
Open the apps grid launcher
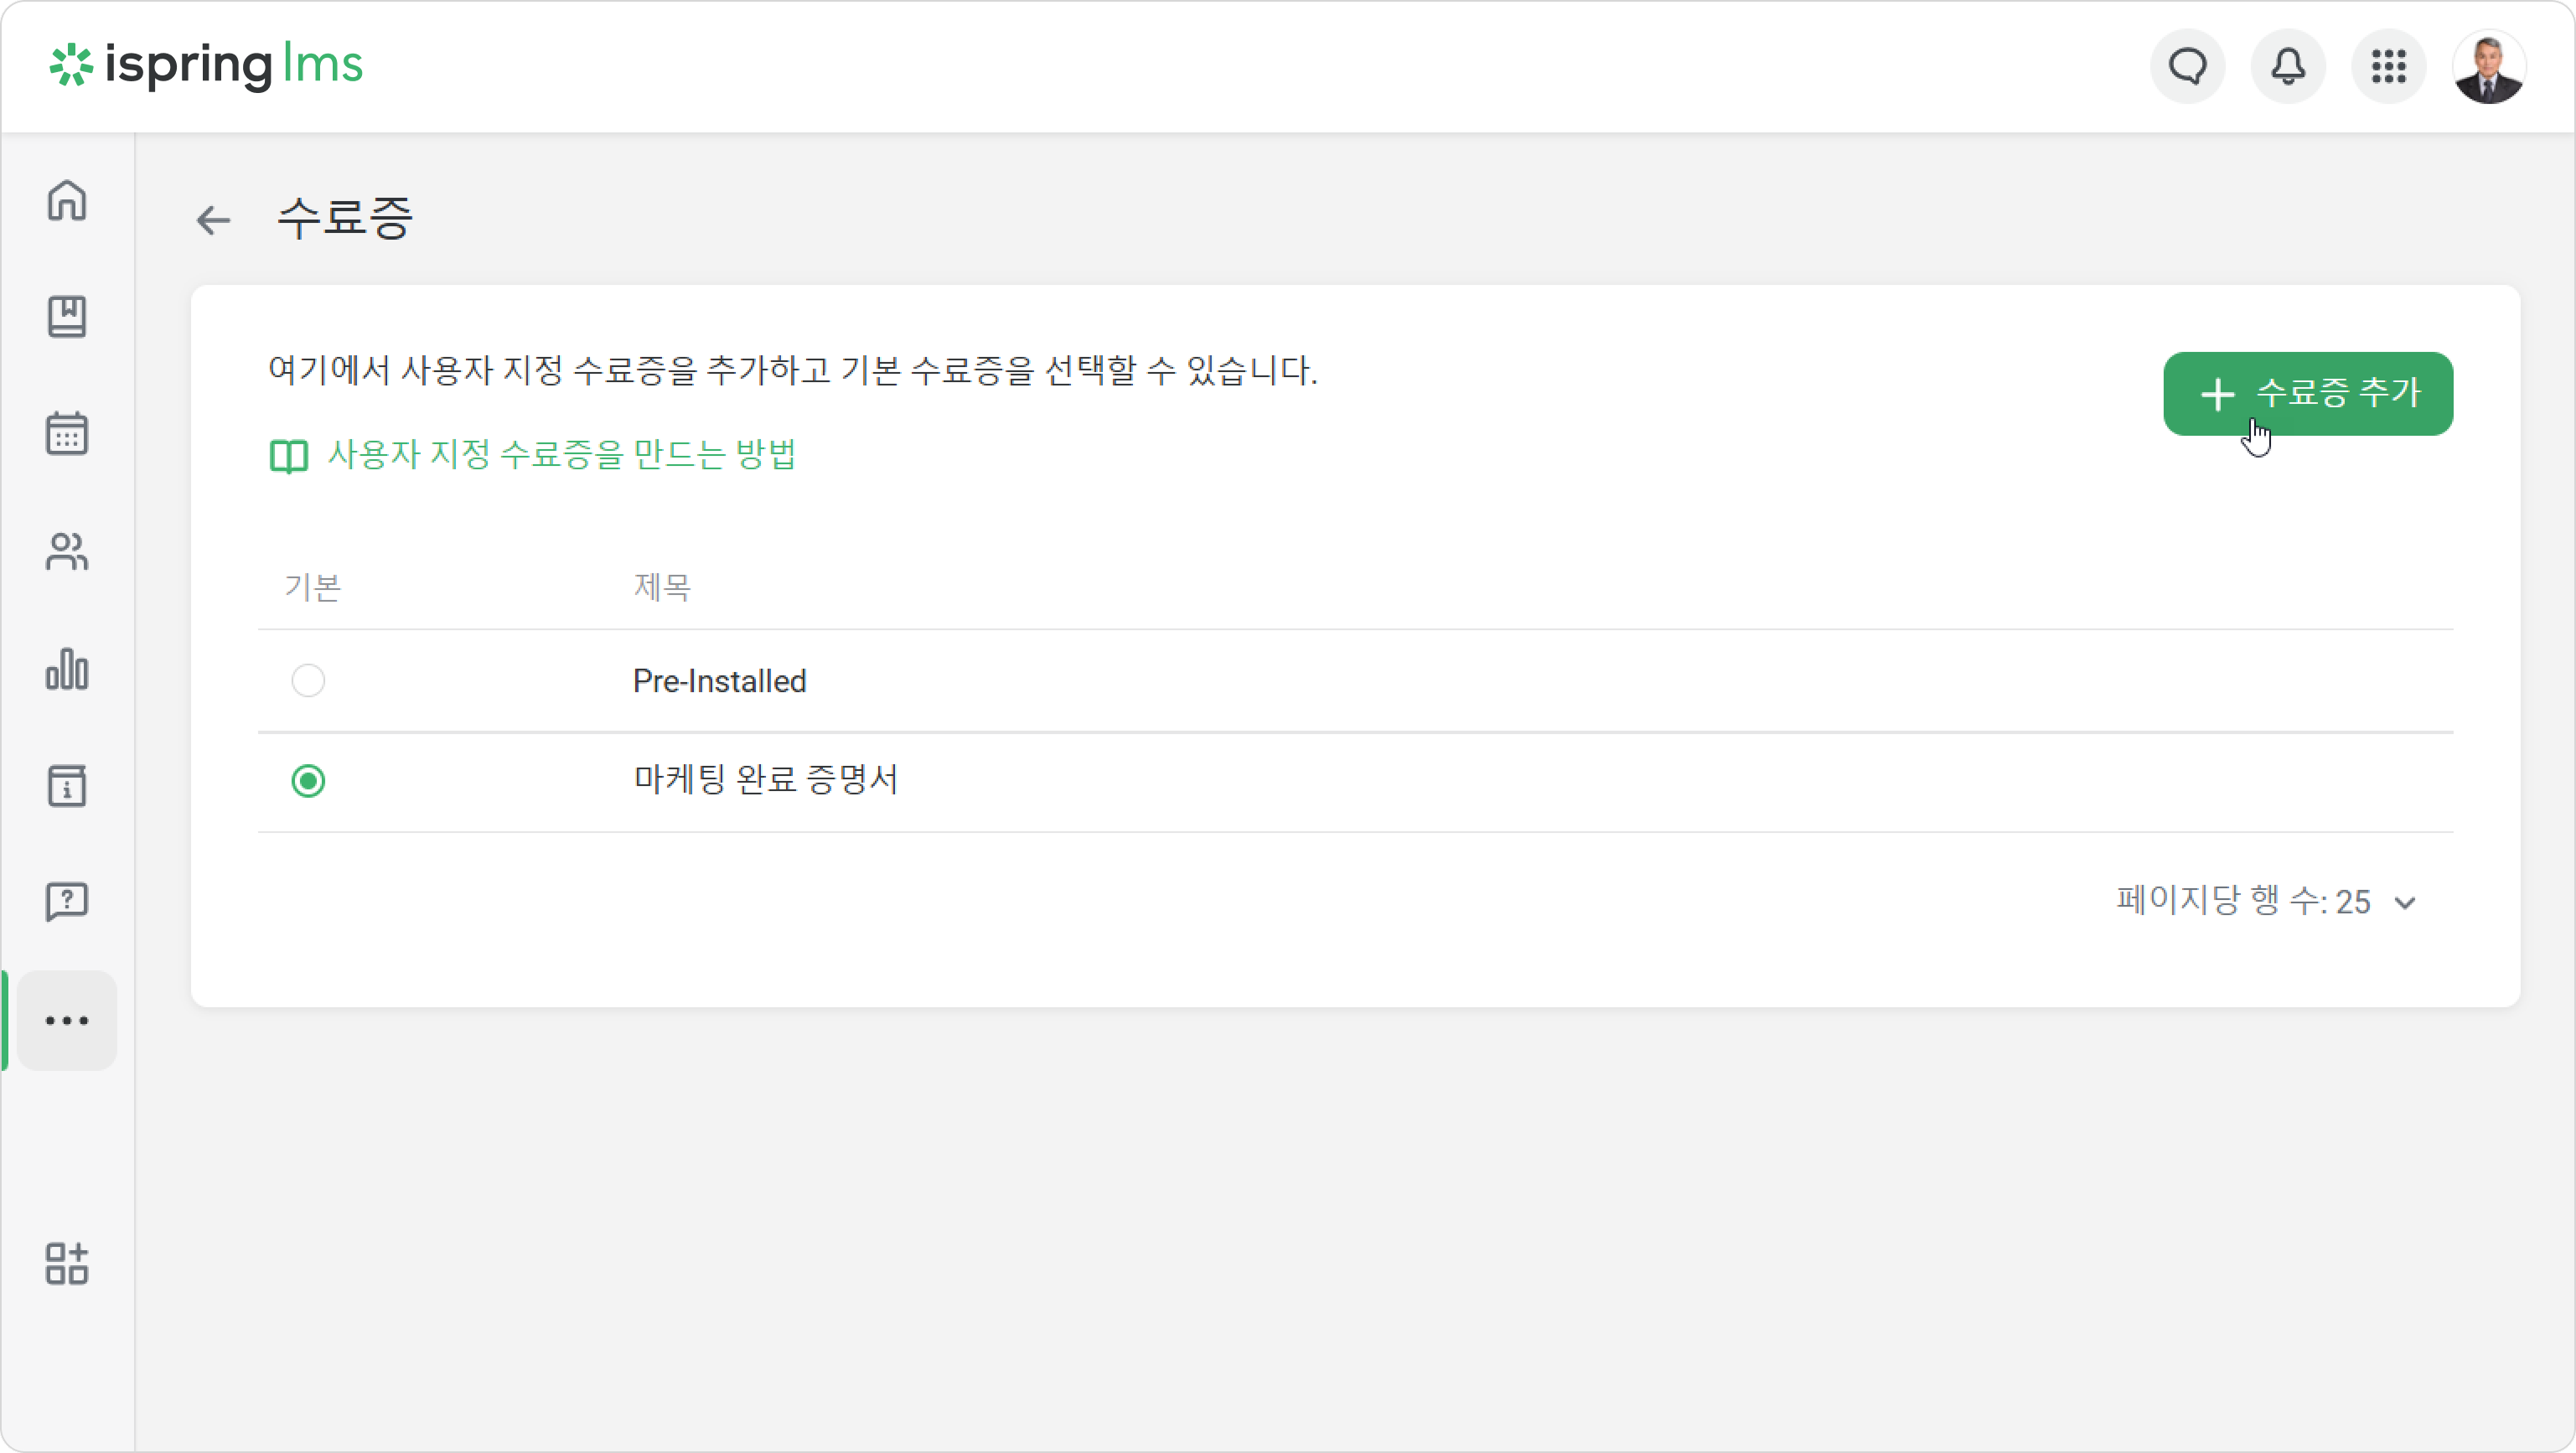pyautogui.click(x=2389, y=67)
